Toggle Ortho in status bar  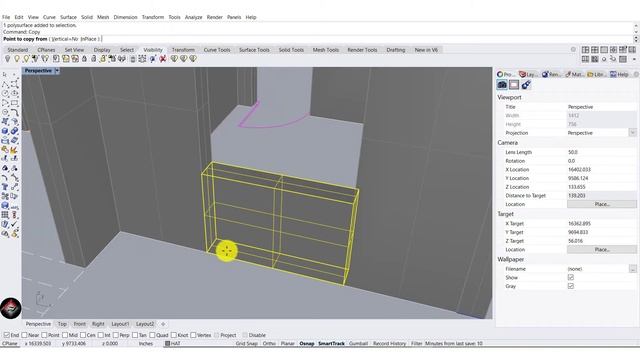click(269, 344)
